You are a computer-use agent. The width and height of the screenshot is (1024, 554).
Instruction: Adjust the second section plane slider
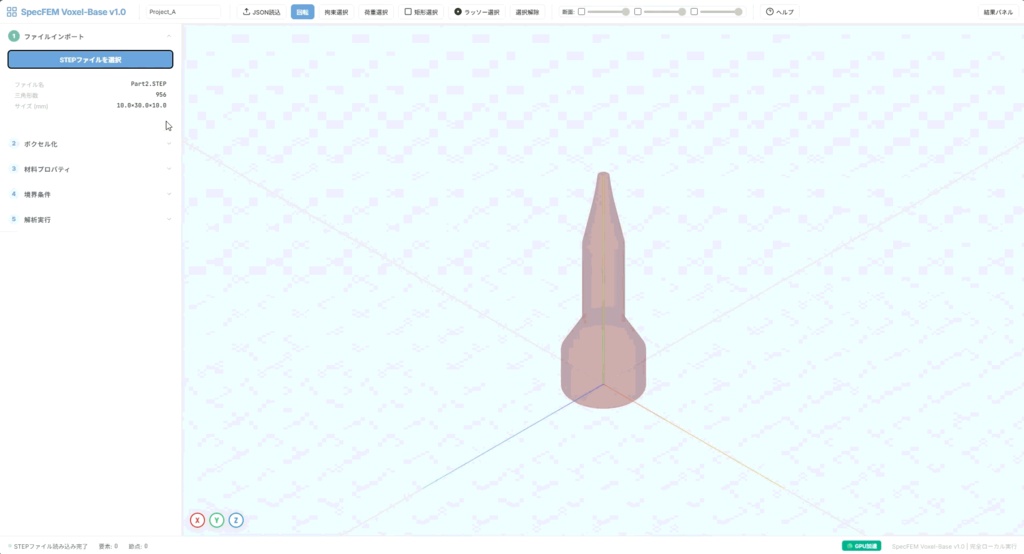tap(665, 12)
